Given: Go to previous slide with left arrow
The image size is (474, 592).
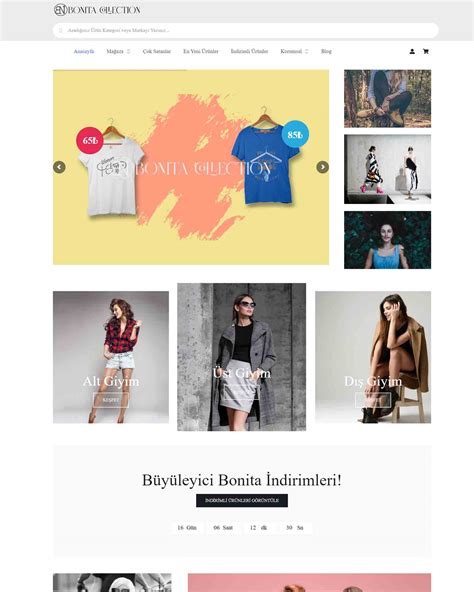Looking at the screenshot, I should tap(59, 167).
